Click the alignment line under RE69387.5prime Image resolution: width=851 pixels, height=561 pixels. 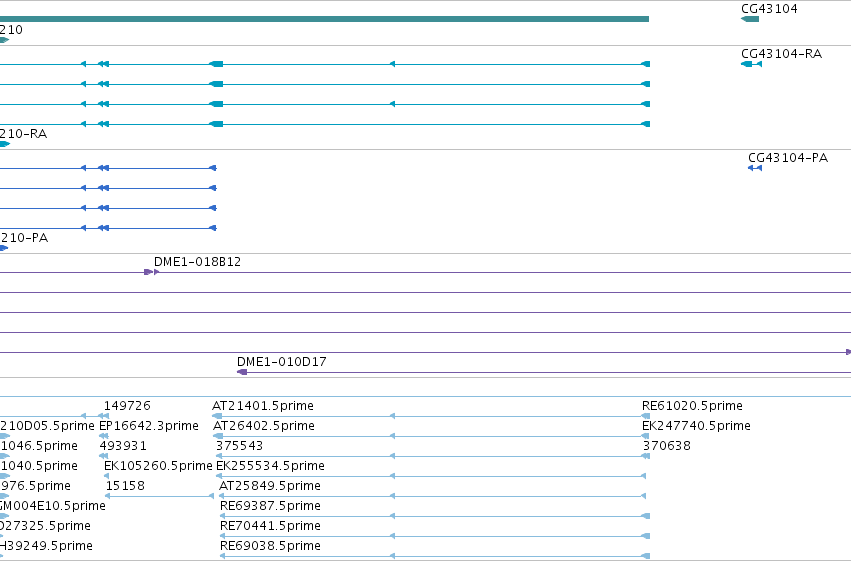435,517
